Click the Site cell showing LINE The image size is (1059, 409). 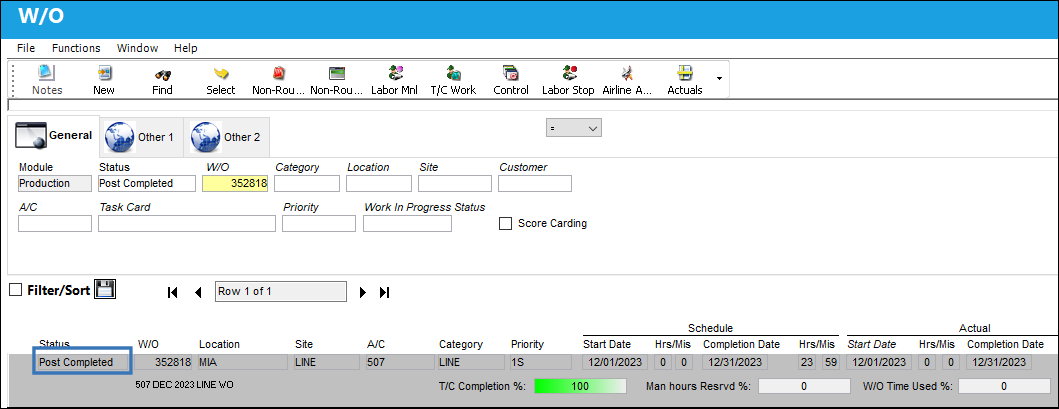coord(326,362)
